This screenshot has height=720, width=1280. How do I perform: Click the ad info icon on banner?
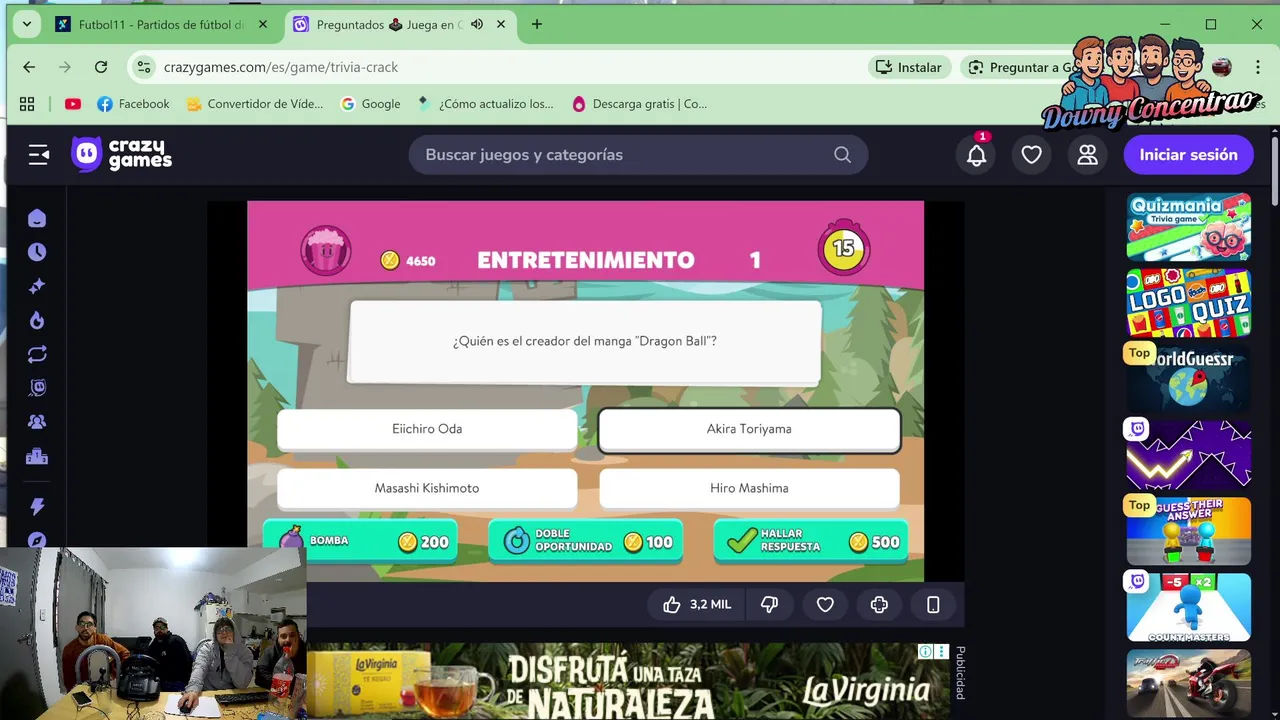point(926,652)
